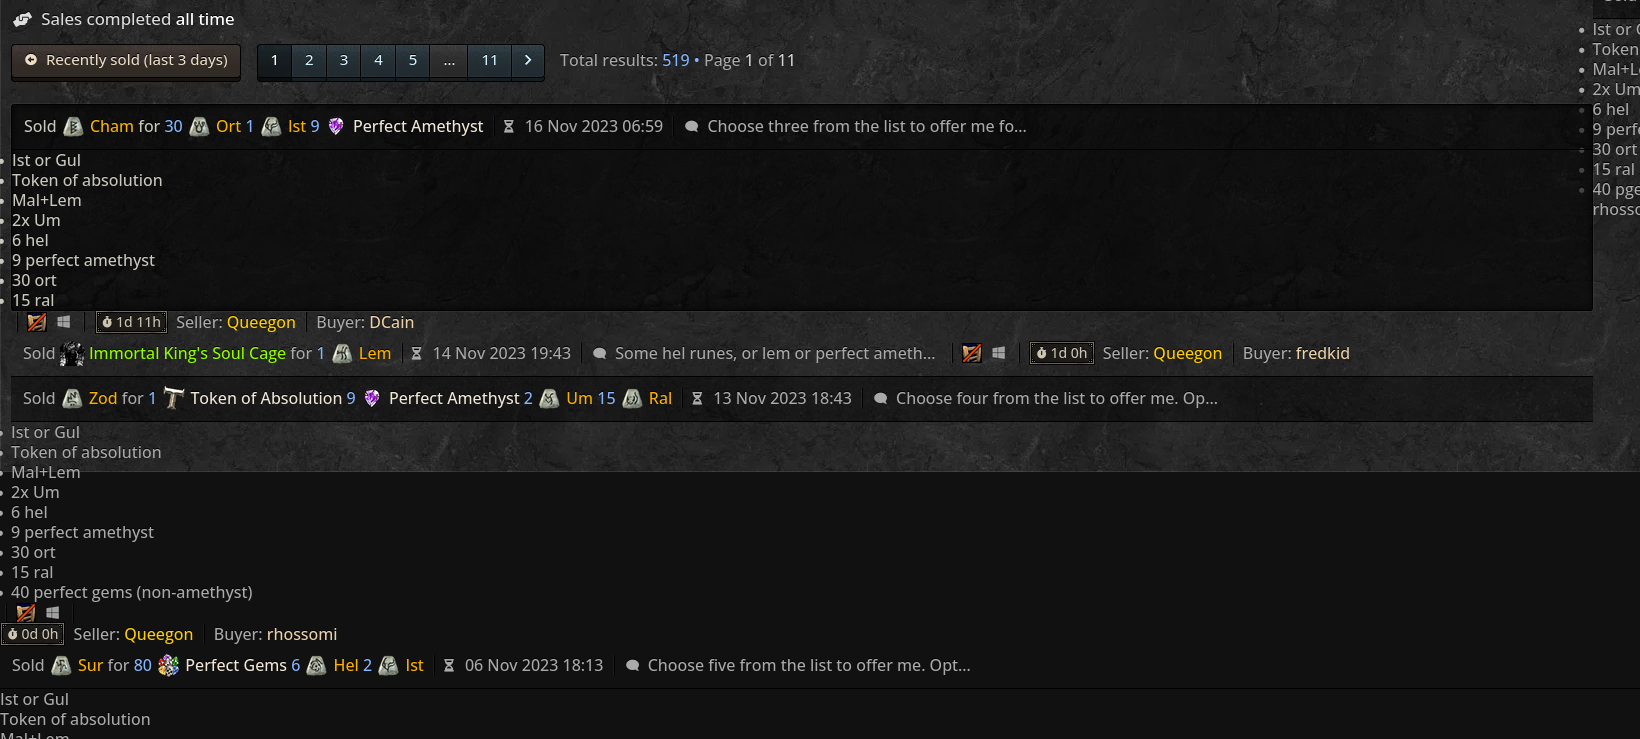
Task: Click the Sur rune icon
Action: pos(61,666)
